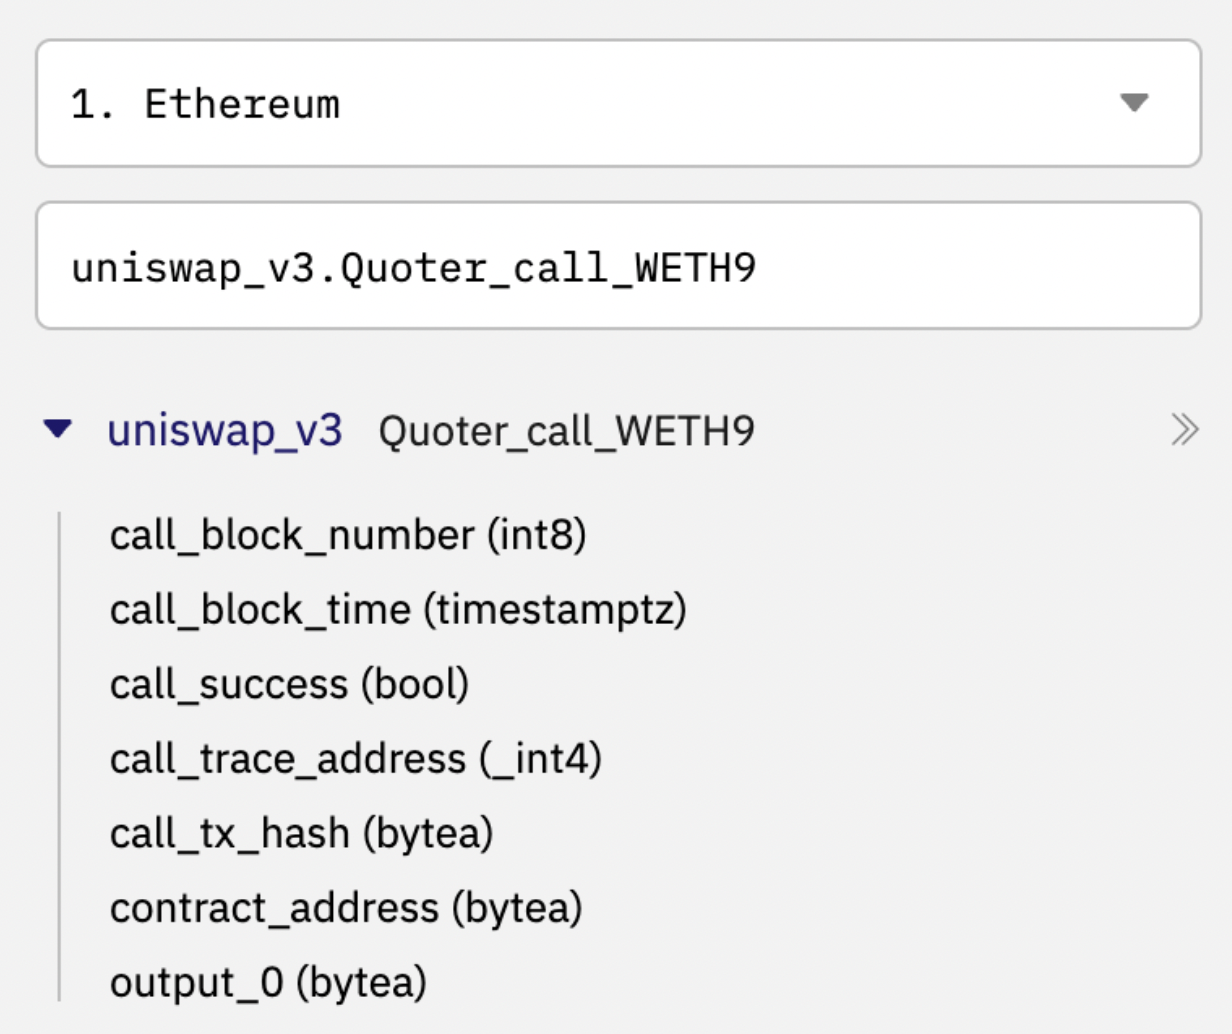The height and width of the screenshot is (1034, 1232).
Task: Click the (bool) type label
Action: click(414, 685)
